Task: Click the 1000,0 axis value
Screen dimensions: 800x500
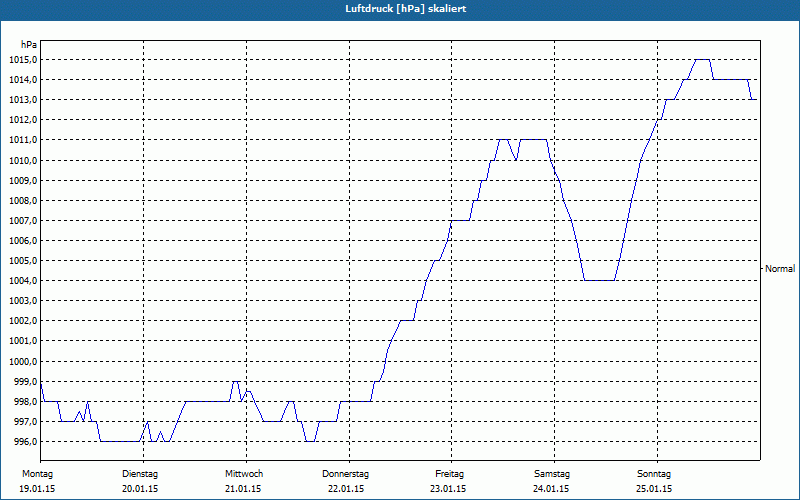Action: (x=23, y=362)
